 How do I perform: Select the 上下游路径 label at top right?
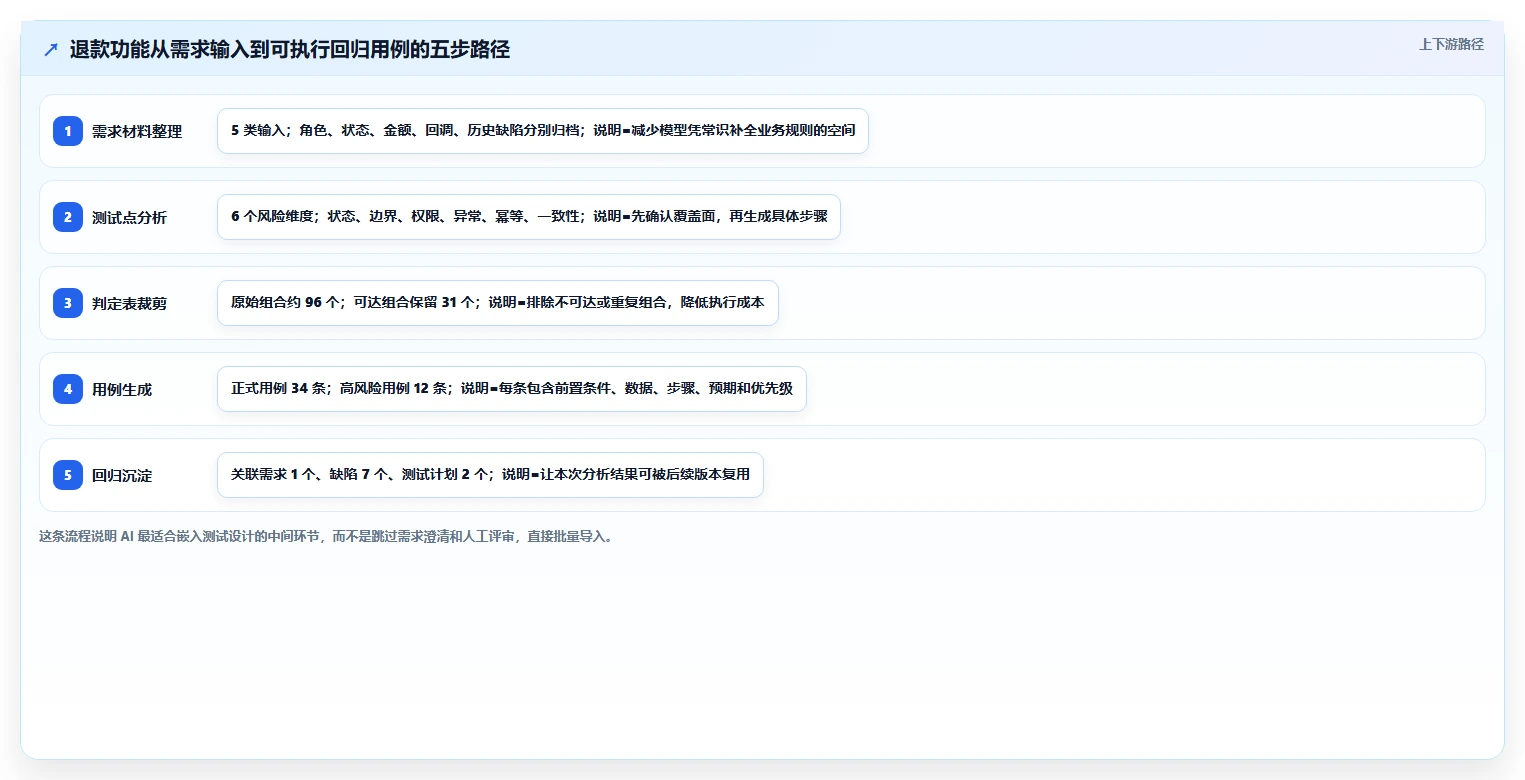tap(1451, 44)
